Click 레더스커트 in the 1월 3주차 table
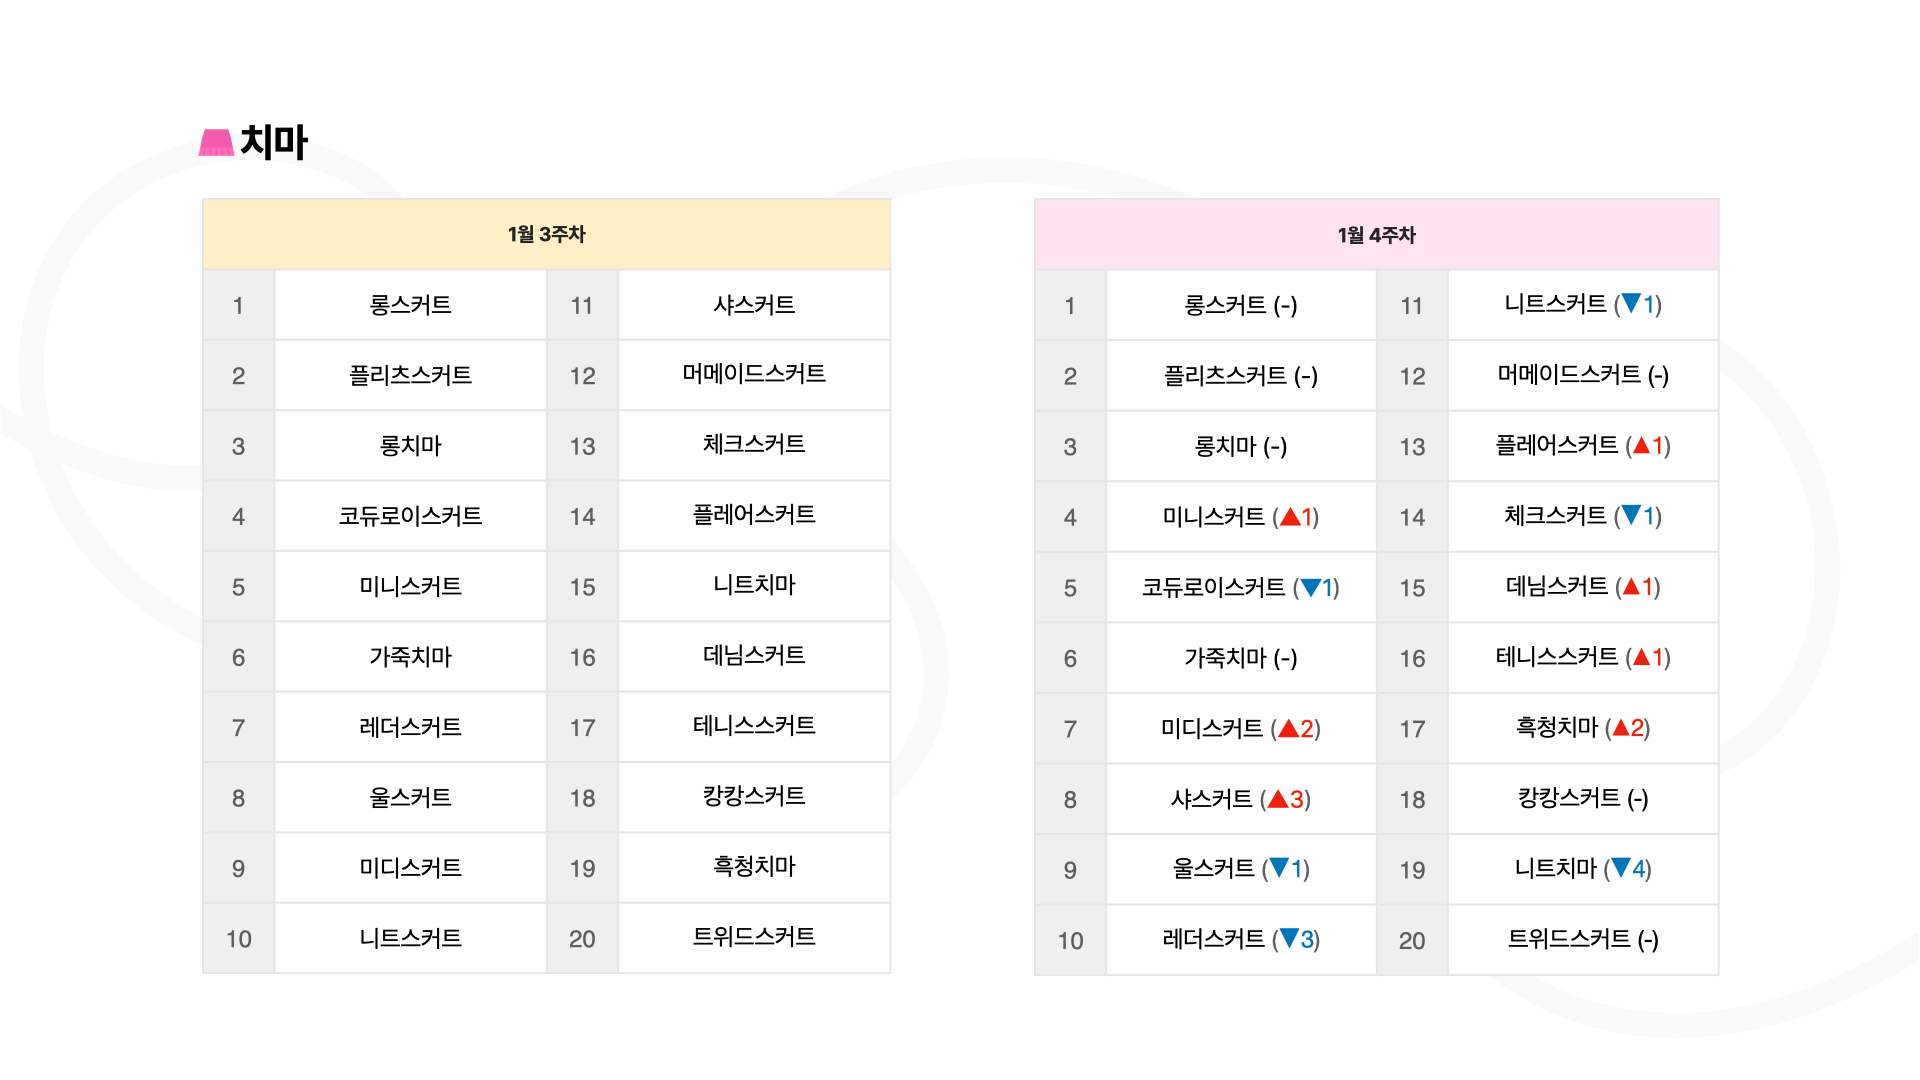 click(410, 727)
